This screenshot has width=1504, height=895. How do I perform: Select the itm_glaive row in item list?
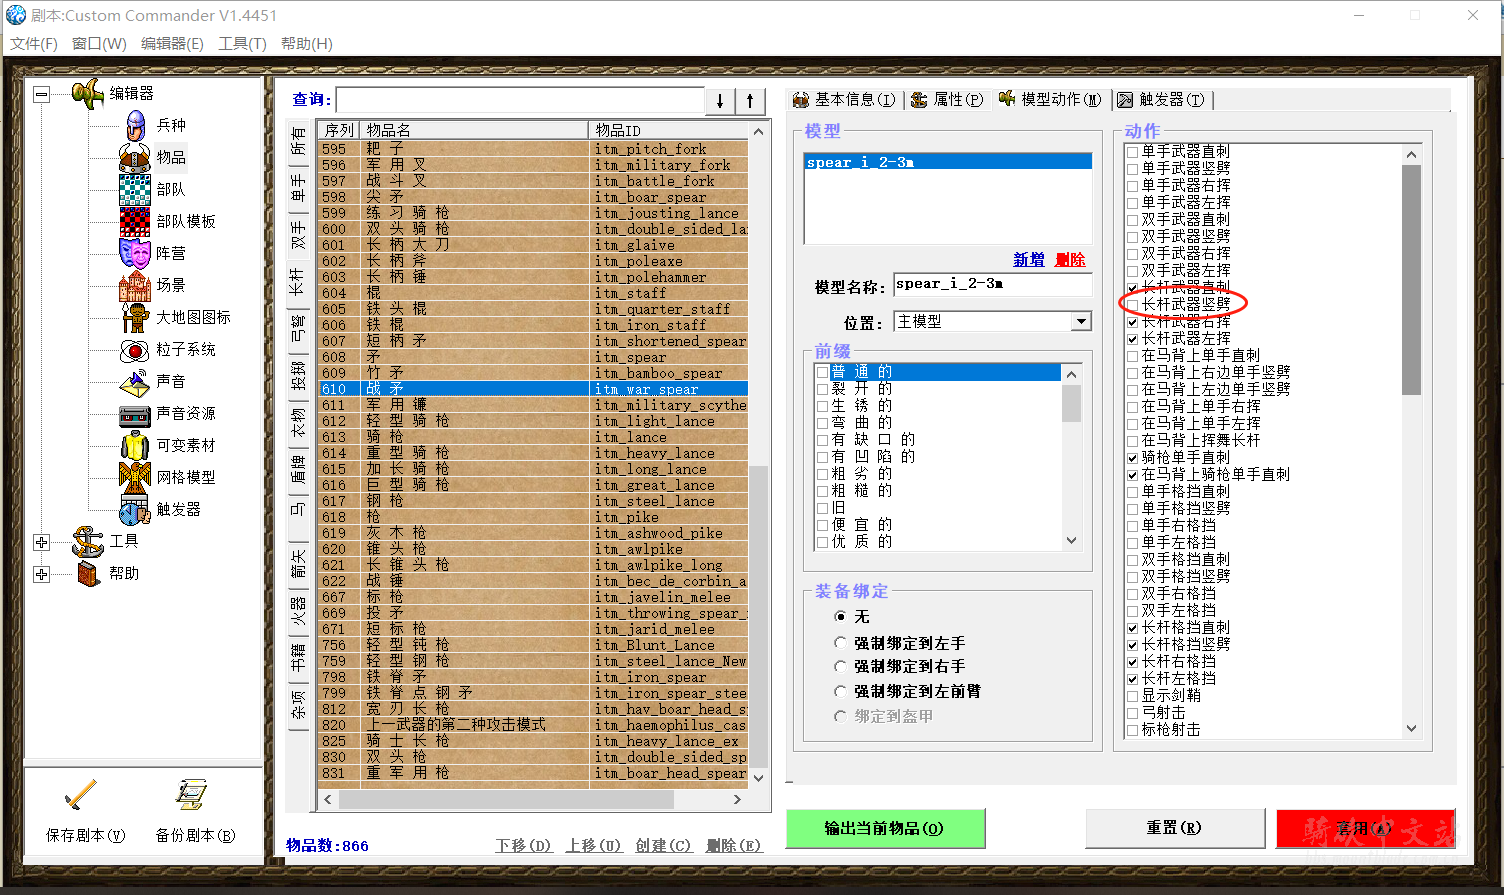click(533, 245)
